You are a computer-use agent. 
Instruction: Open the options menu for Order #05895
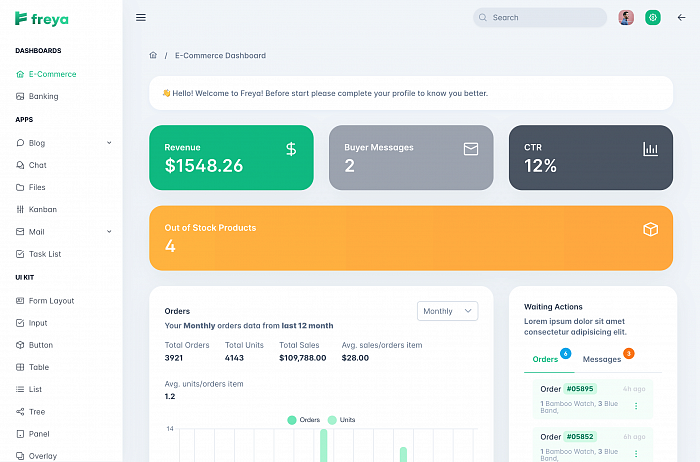pyautogui.click(x=636, y=406)
